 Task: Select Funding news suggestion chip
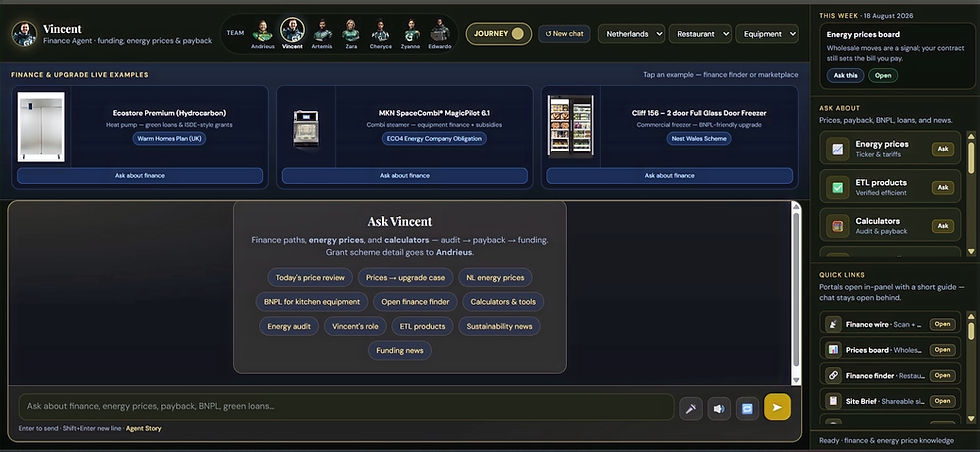[x=400, y=351]
